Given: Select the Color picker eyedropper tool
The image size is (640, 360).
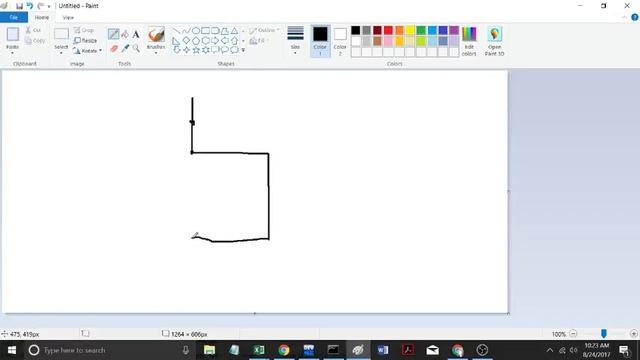Looking at the screenshot, I should (x=125, y=49).
